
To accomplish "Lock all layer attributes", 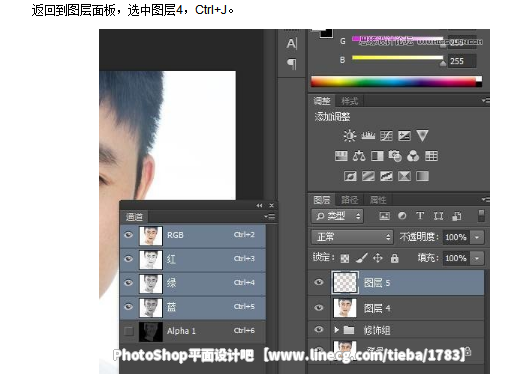I will coord(395,258).
